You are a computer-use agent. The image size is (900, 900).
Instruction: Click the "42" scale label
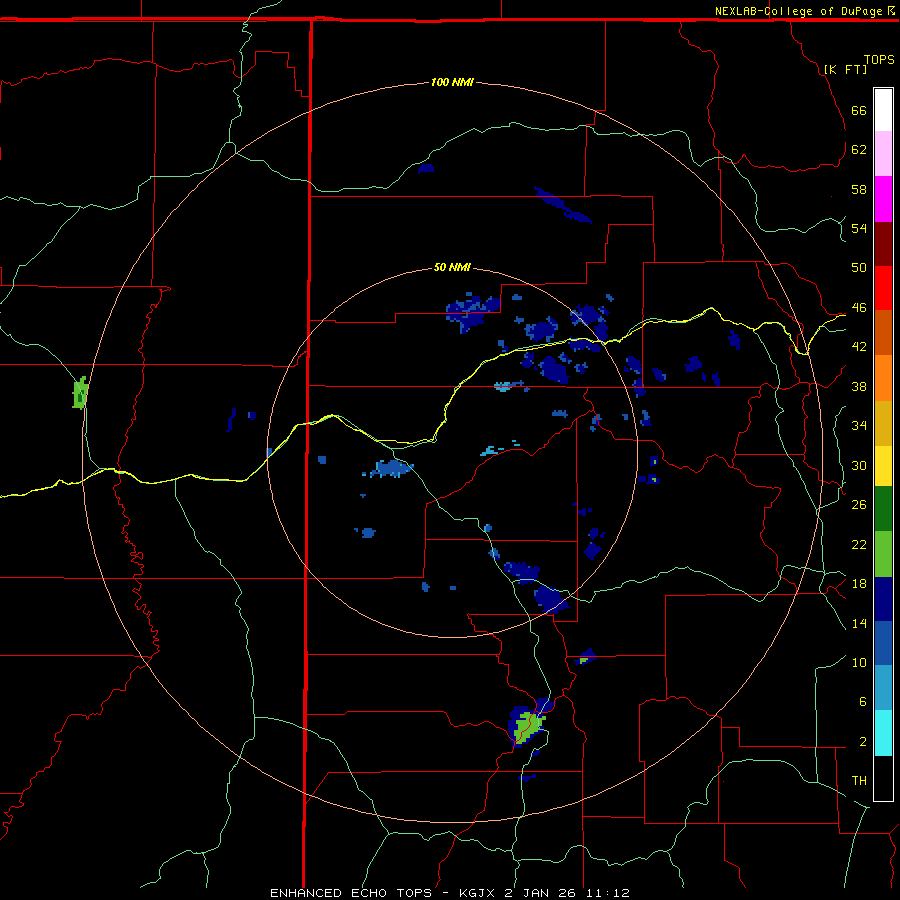click(859, 346)
